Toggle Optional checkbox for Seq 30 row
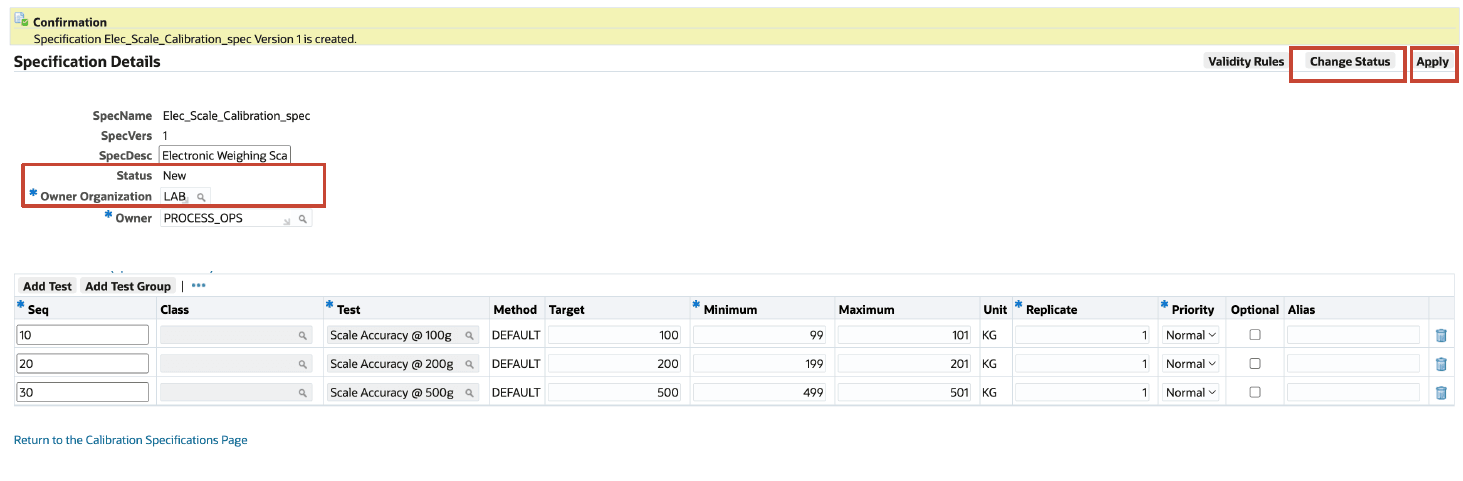The height and width of the screenshot is (481, 1463). pyautogui.click(x=1255, y=393)
